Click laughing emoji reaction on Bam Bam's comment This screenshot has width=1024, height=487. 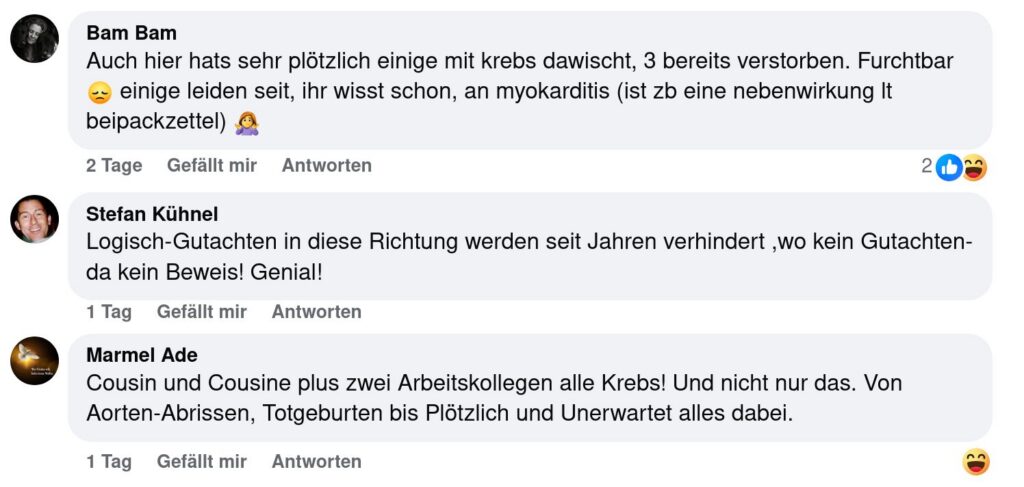[x=974, y=168]
